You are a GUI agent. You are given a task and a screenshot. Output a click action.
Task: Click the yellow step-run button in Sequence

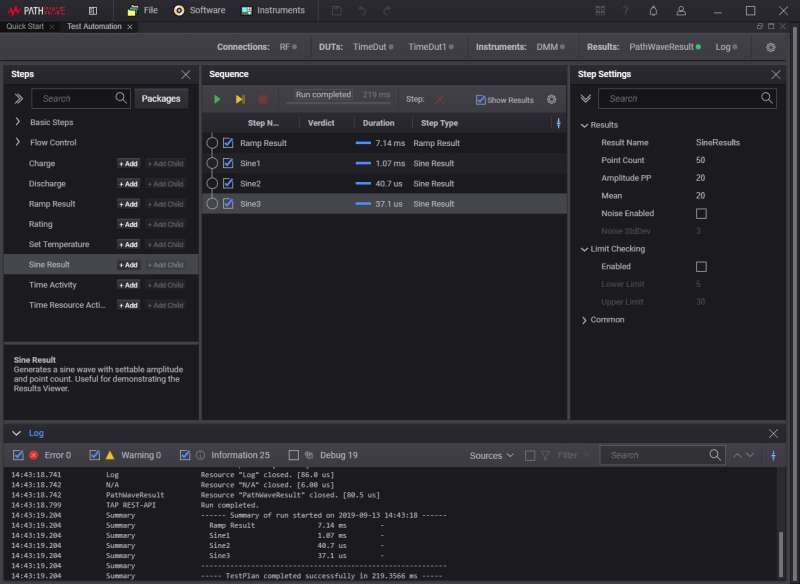tap(240, 100)
